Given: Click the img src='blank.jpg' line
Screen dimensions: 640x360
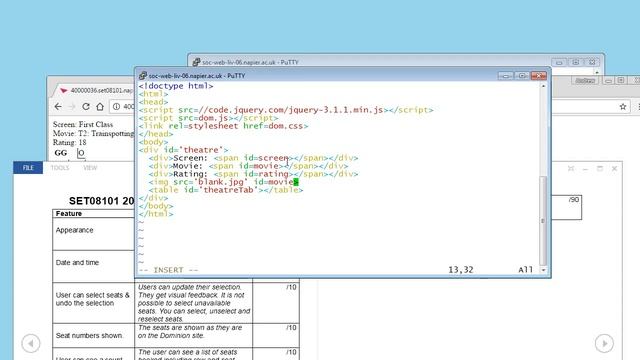Looking at the screenshot, I should tap(223, 182).
